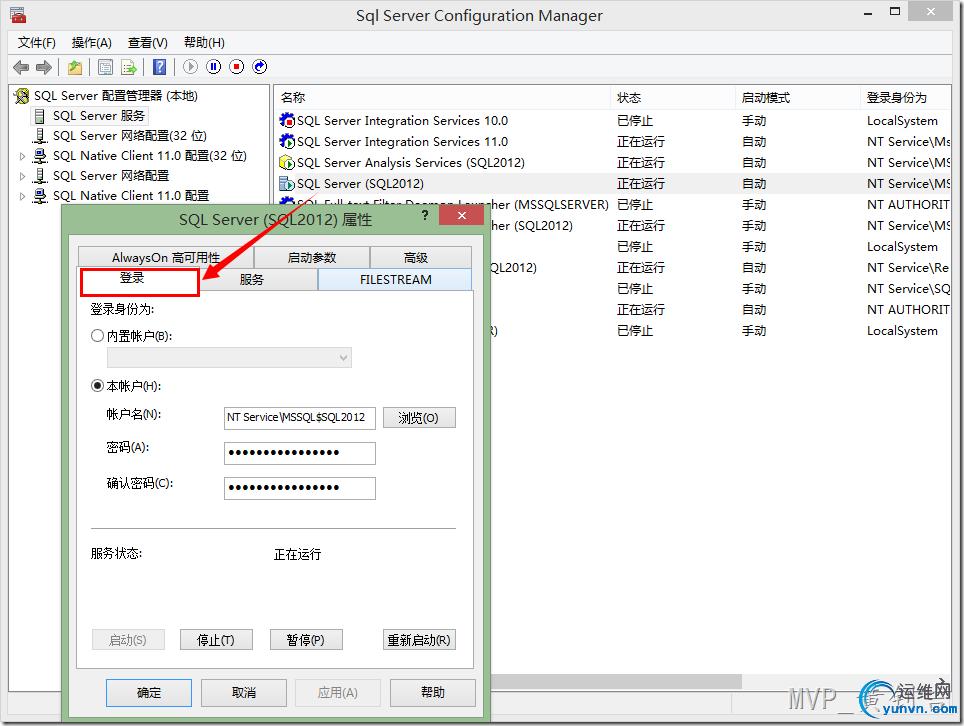Click the icon beside SQL Server 网络配置(32 位)
The height and width of the screenshot is (726, 964).
coord(41,136)
